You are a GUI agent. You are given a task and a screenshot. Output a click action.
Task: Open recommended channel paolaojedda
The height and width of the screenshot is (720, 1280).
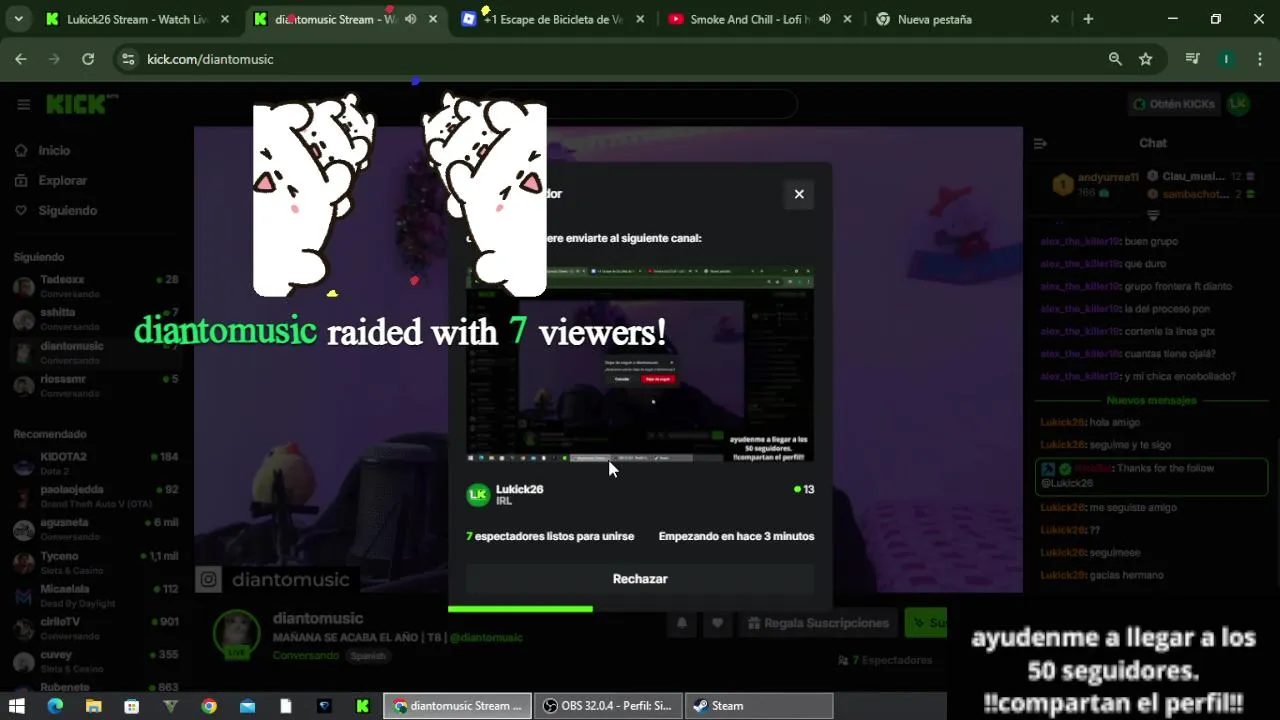(96, 496)
